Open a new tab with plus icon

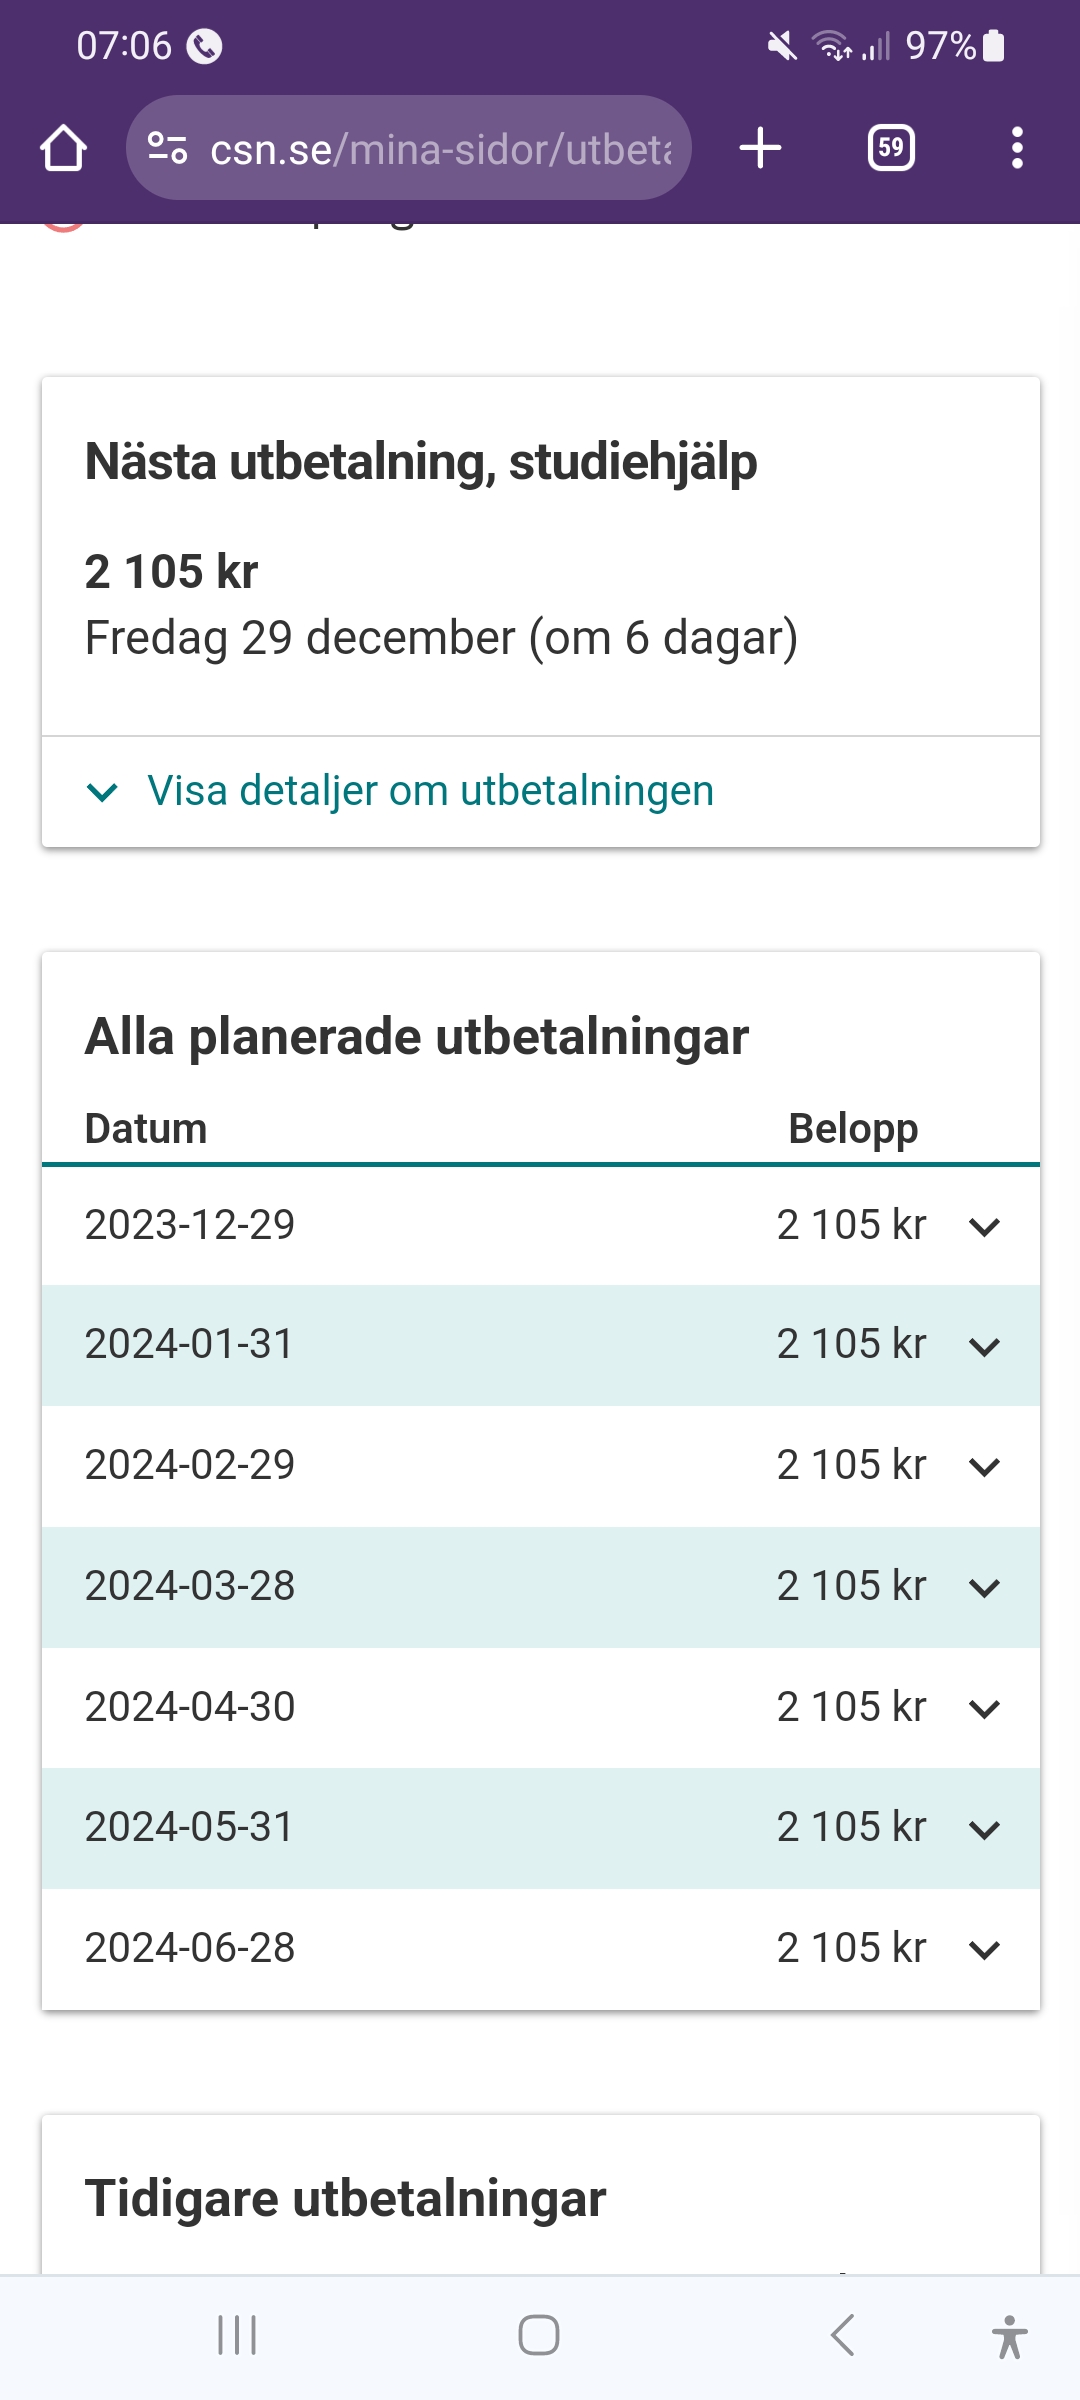click(760, 148)
